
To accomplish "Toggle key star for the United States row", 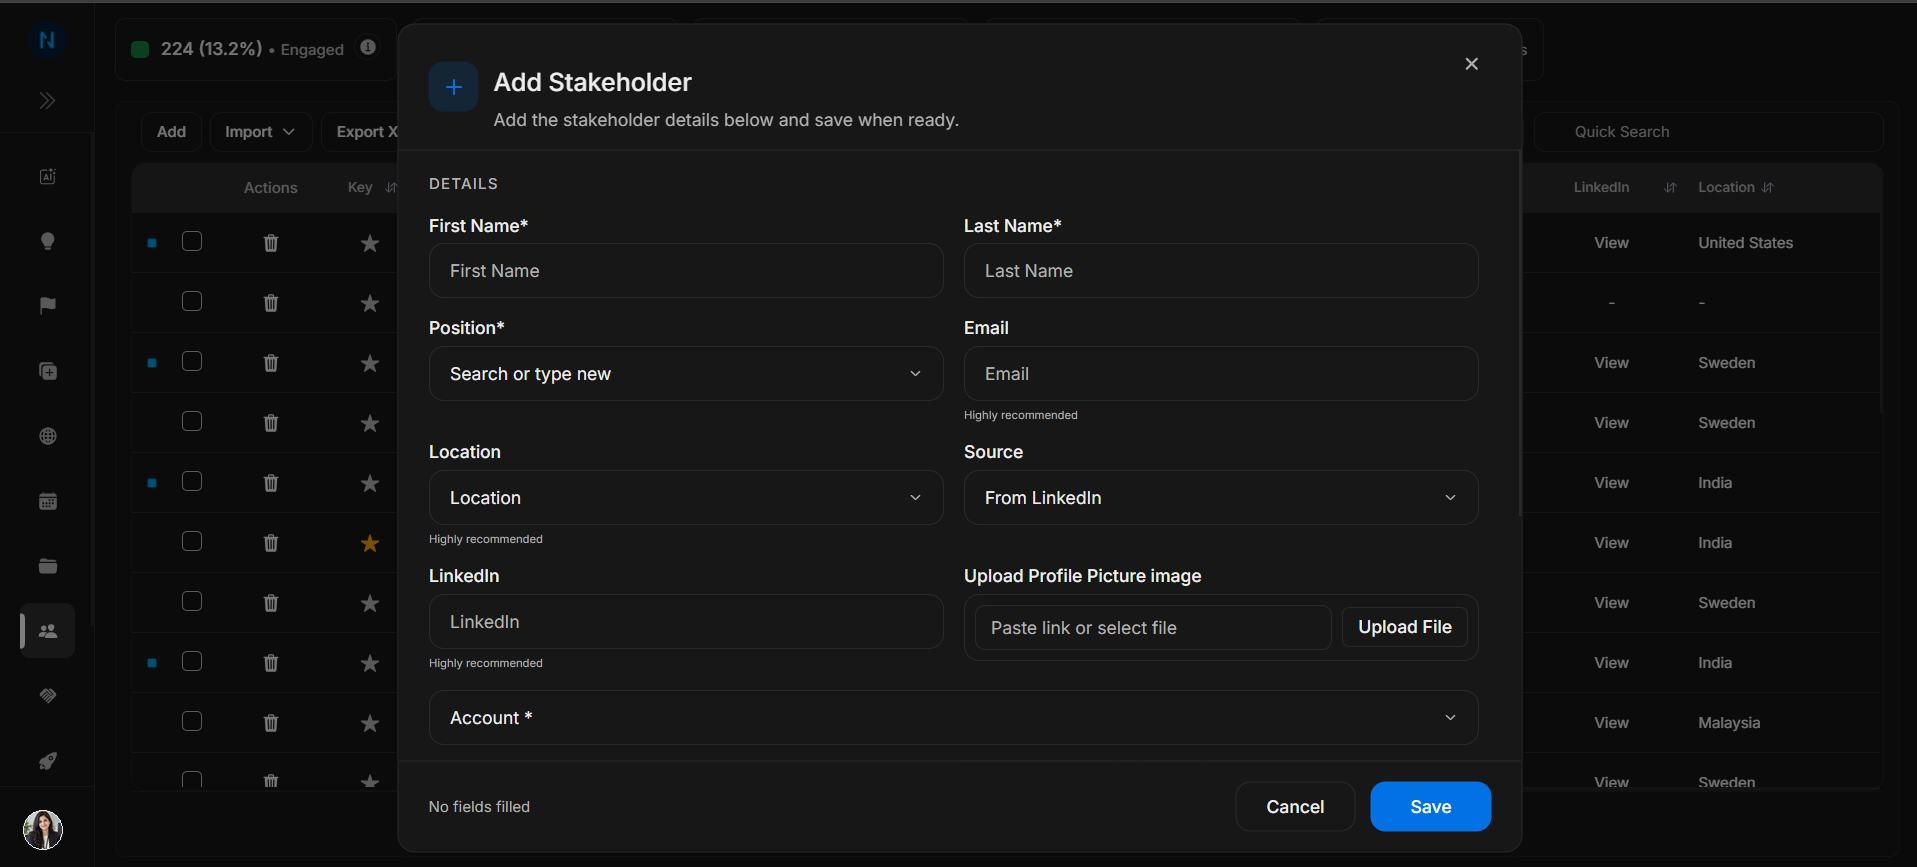I will (370, 243).
